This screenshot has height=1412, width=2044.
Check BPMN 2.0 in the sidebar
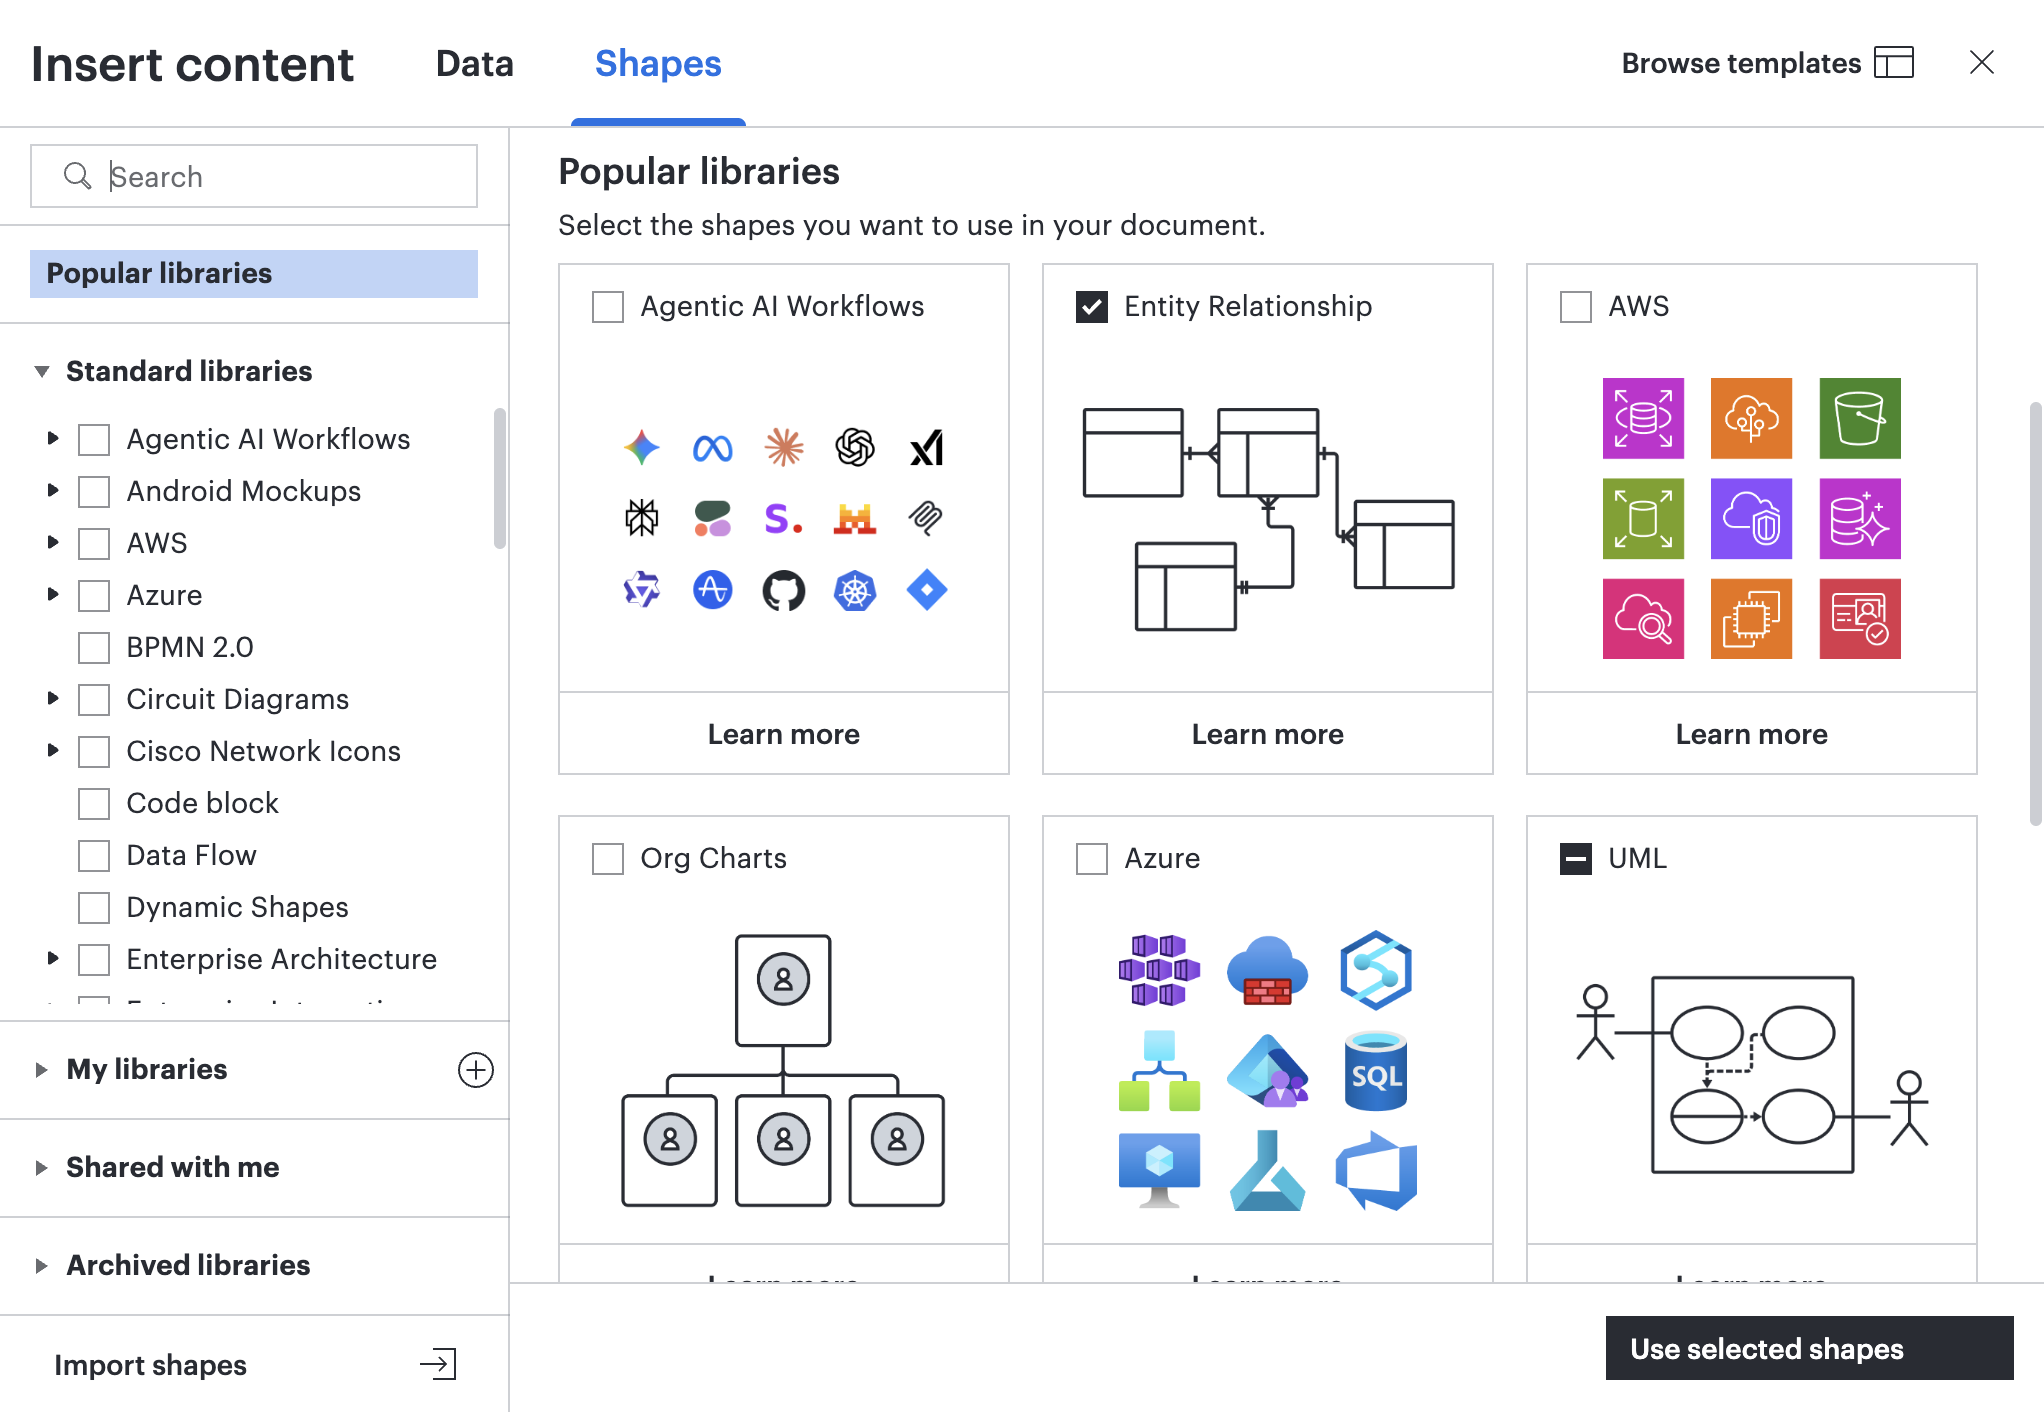pos(94,648)
